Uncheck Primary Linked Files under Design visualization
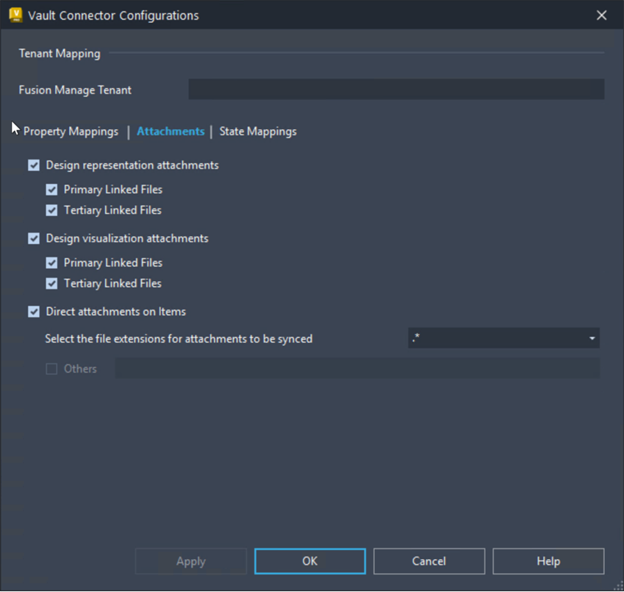The image size is (624, 592). 52,263
